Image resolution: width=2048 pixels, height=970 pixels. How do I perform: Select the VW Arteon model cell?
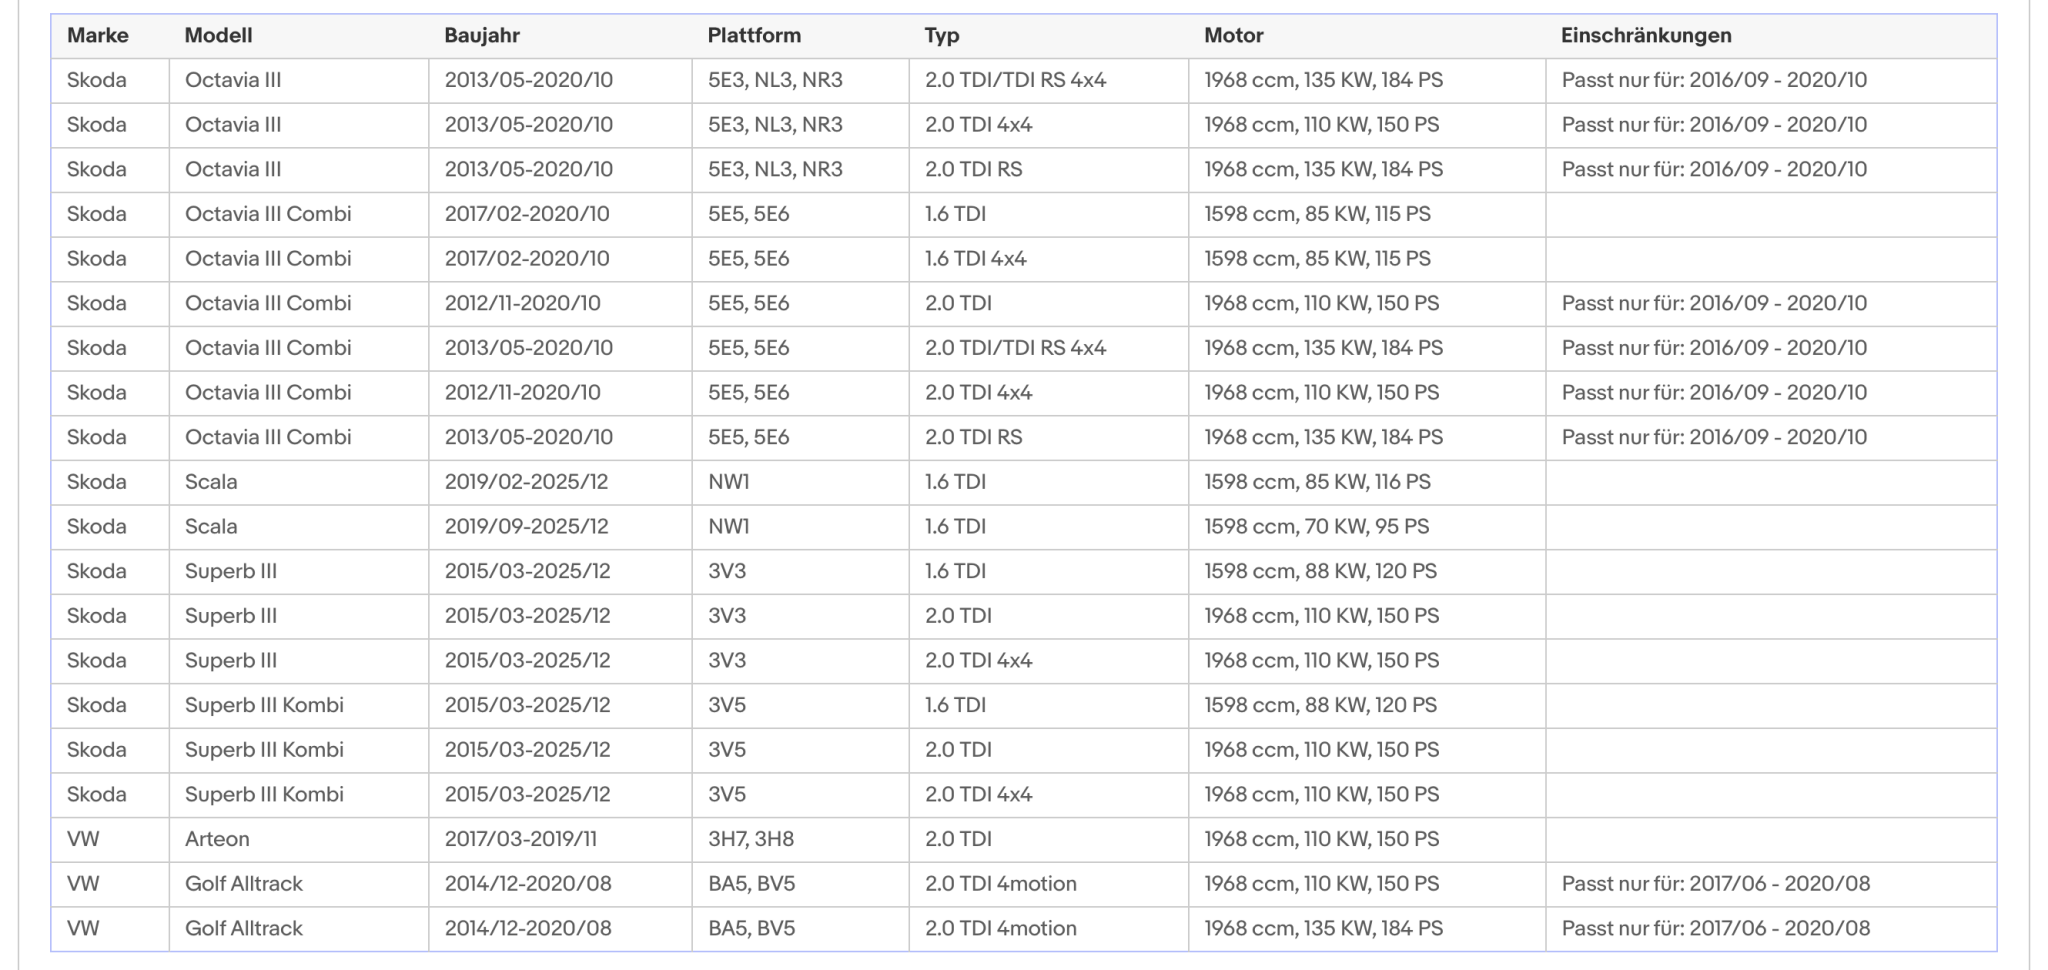[x=299, y=839]
